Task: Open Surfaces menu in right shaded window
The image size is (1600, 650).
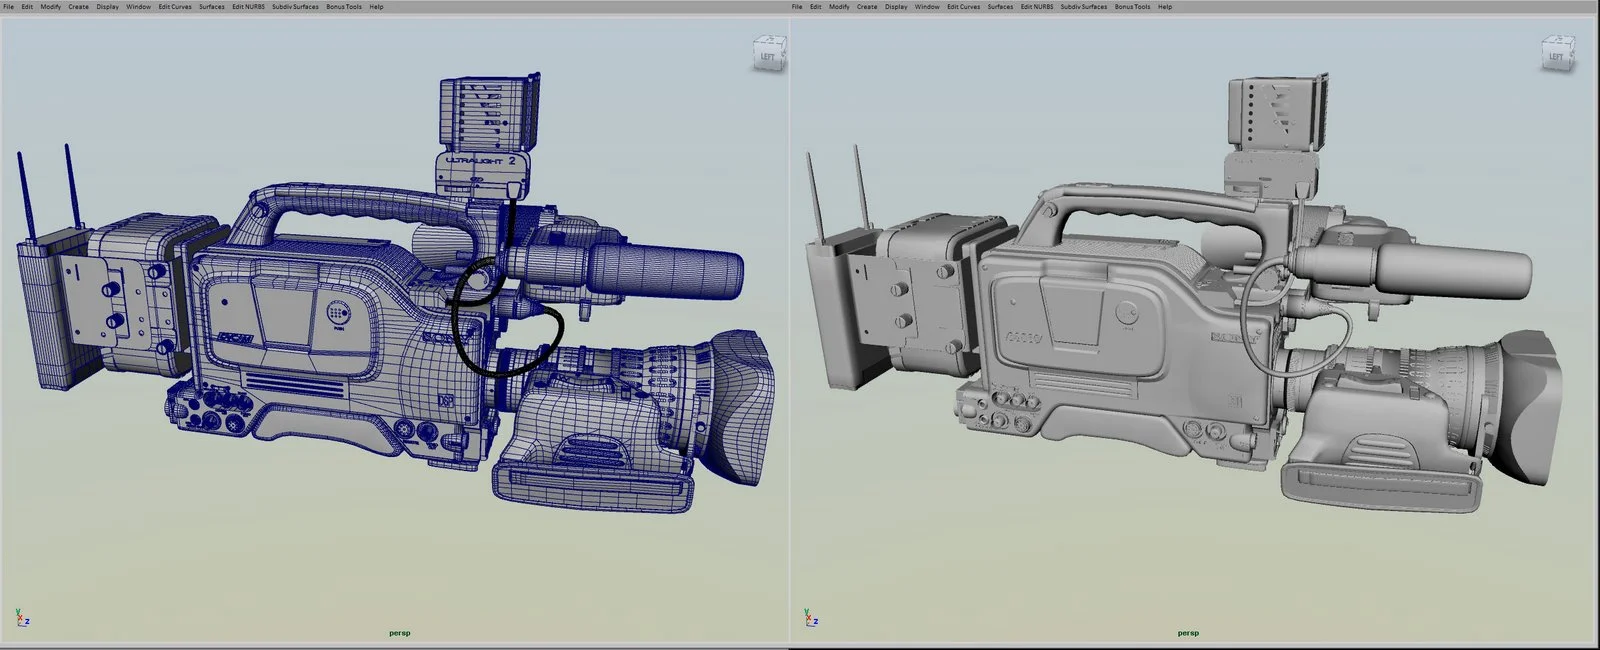Action: [x=1000, y=7]
